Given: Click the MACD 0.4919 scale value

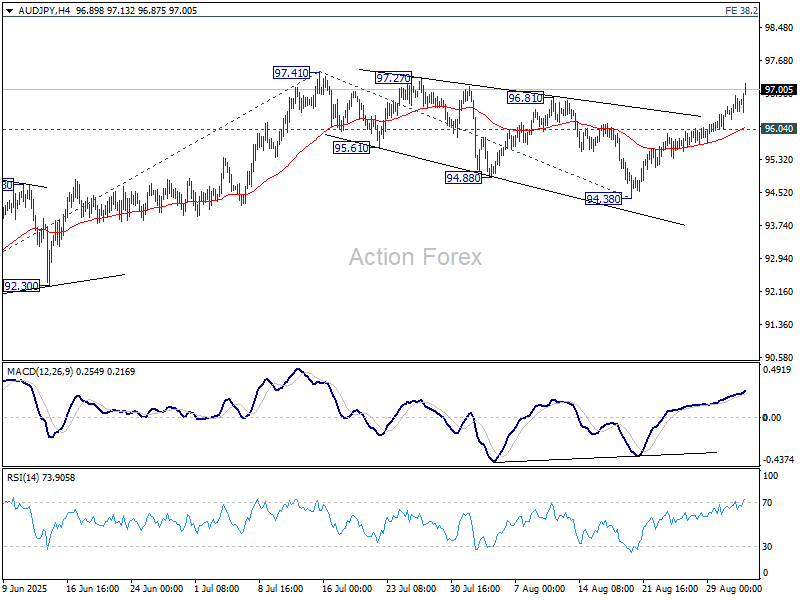Looking at the screenshot, I should pos(777,370).
